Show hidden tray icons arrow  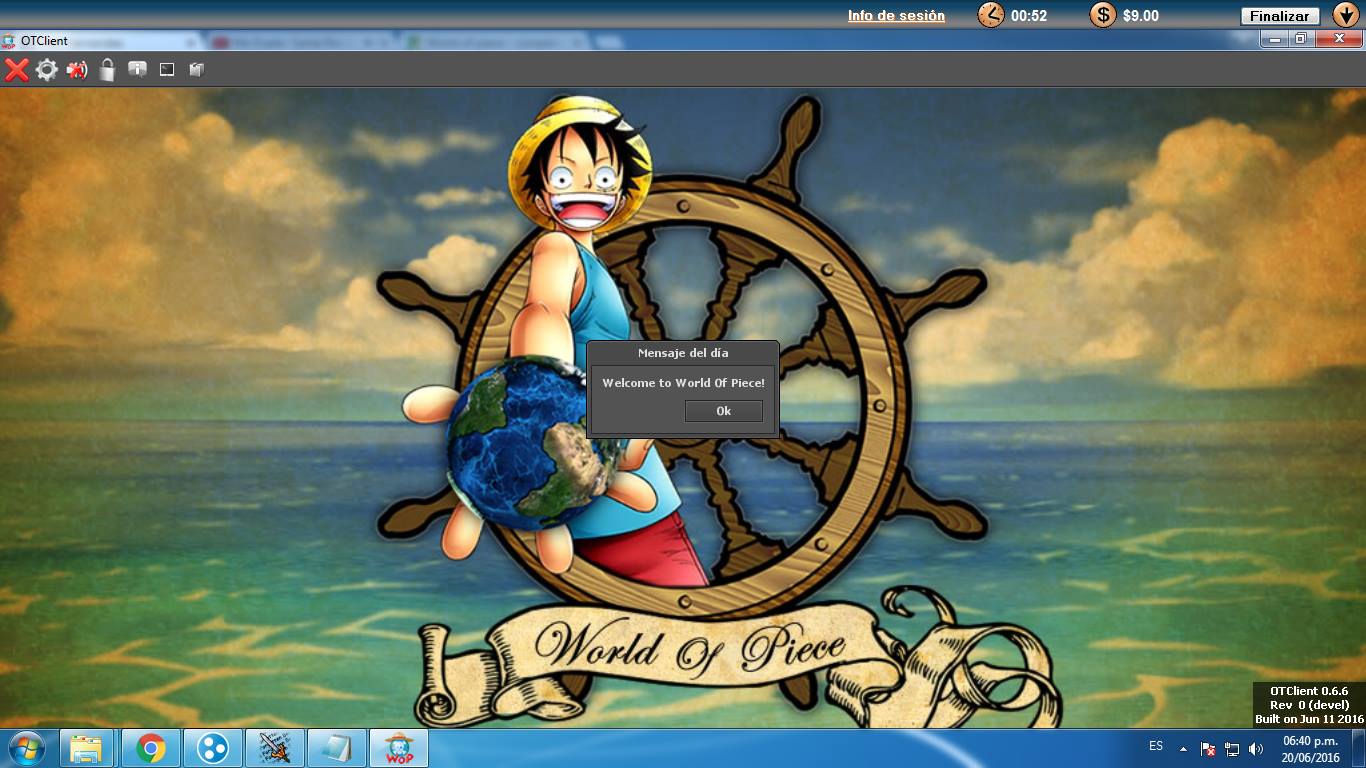pos(1183,748)
